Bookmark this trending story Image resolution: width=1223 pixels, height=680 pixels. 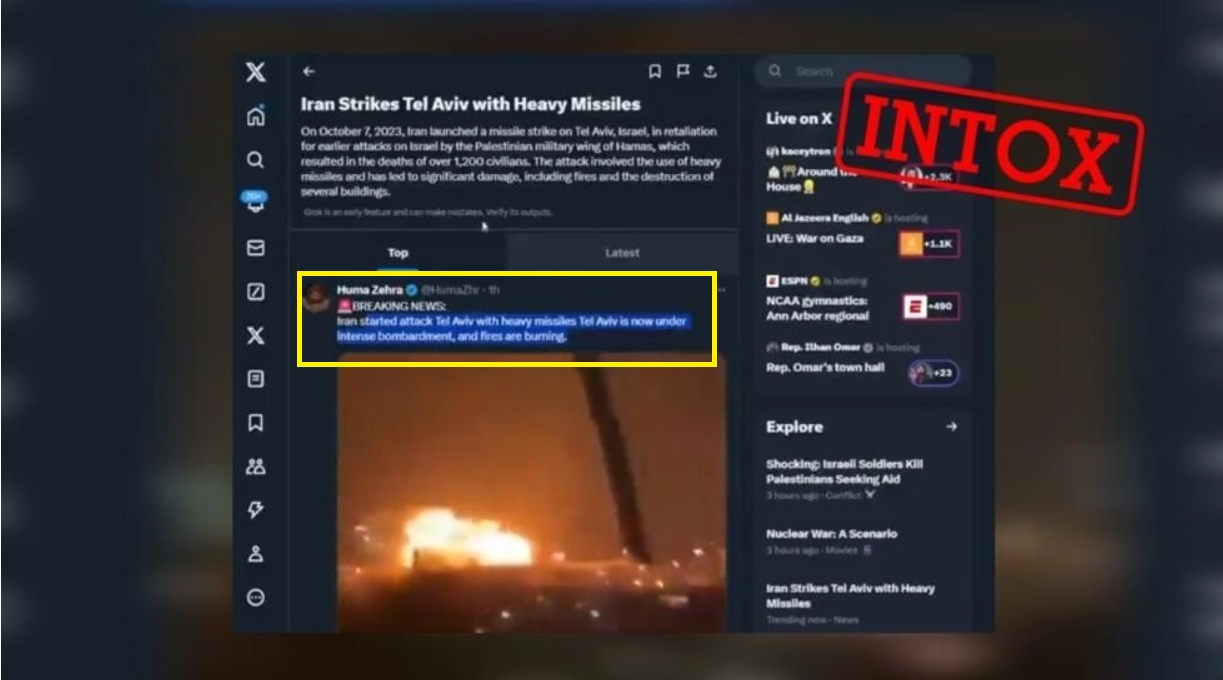click(655, 71)
